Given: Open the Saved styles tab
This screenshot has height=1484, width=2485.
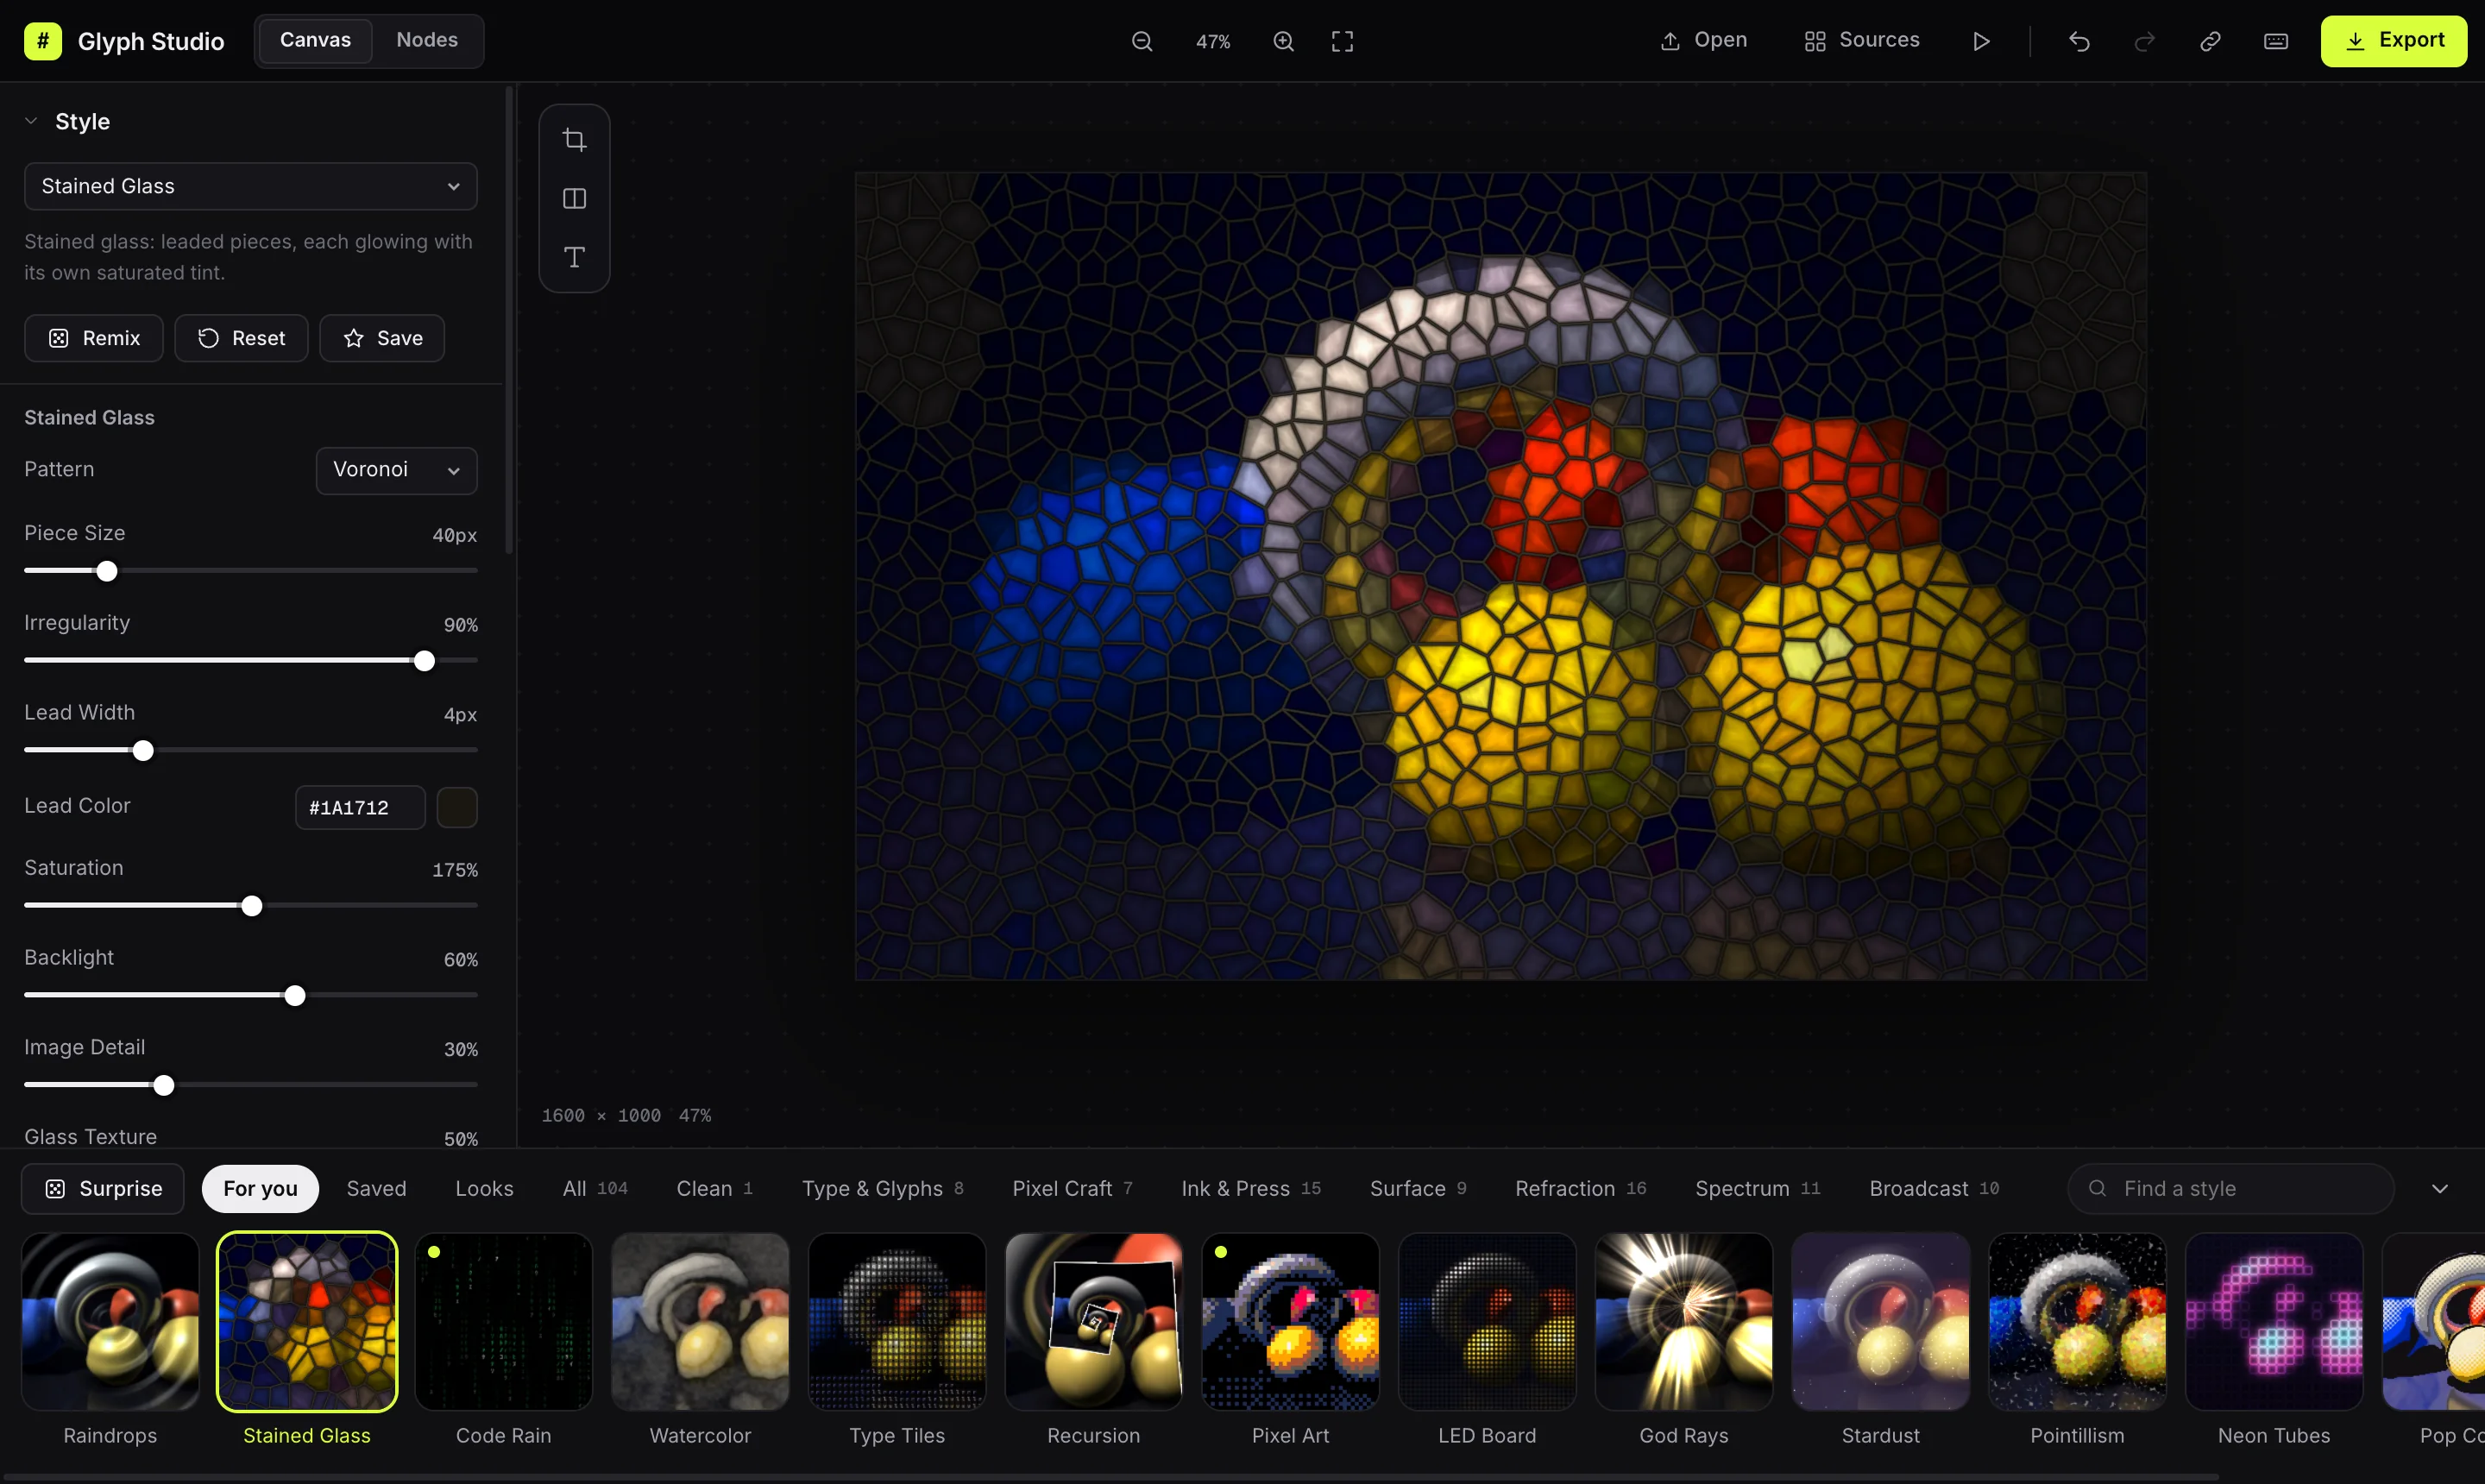Looking at the screenshot, I should 376,1188.
